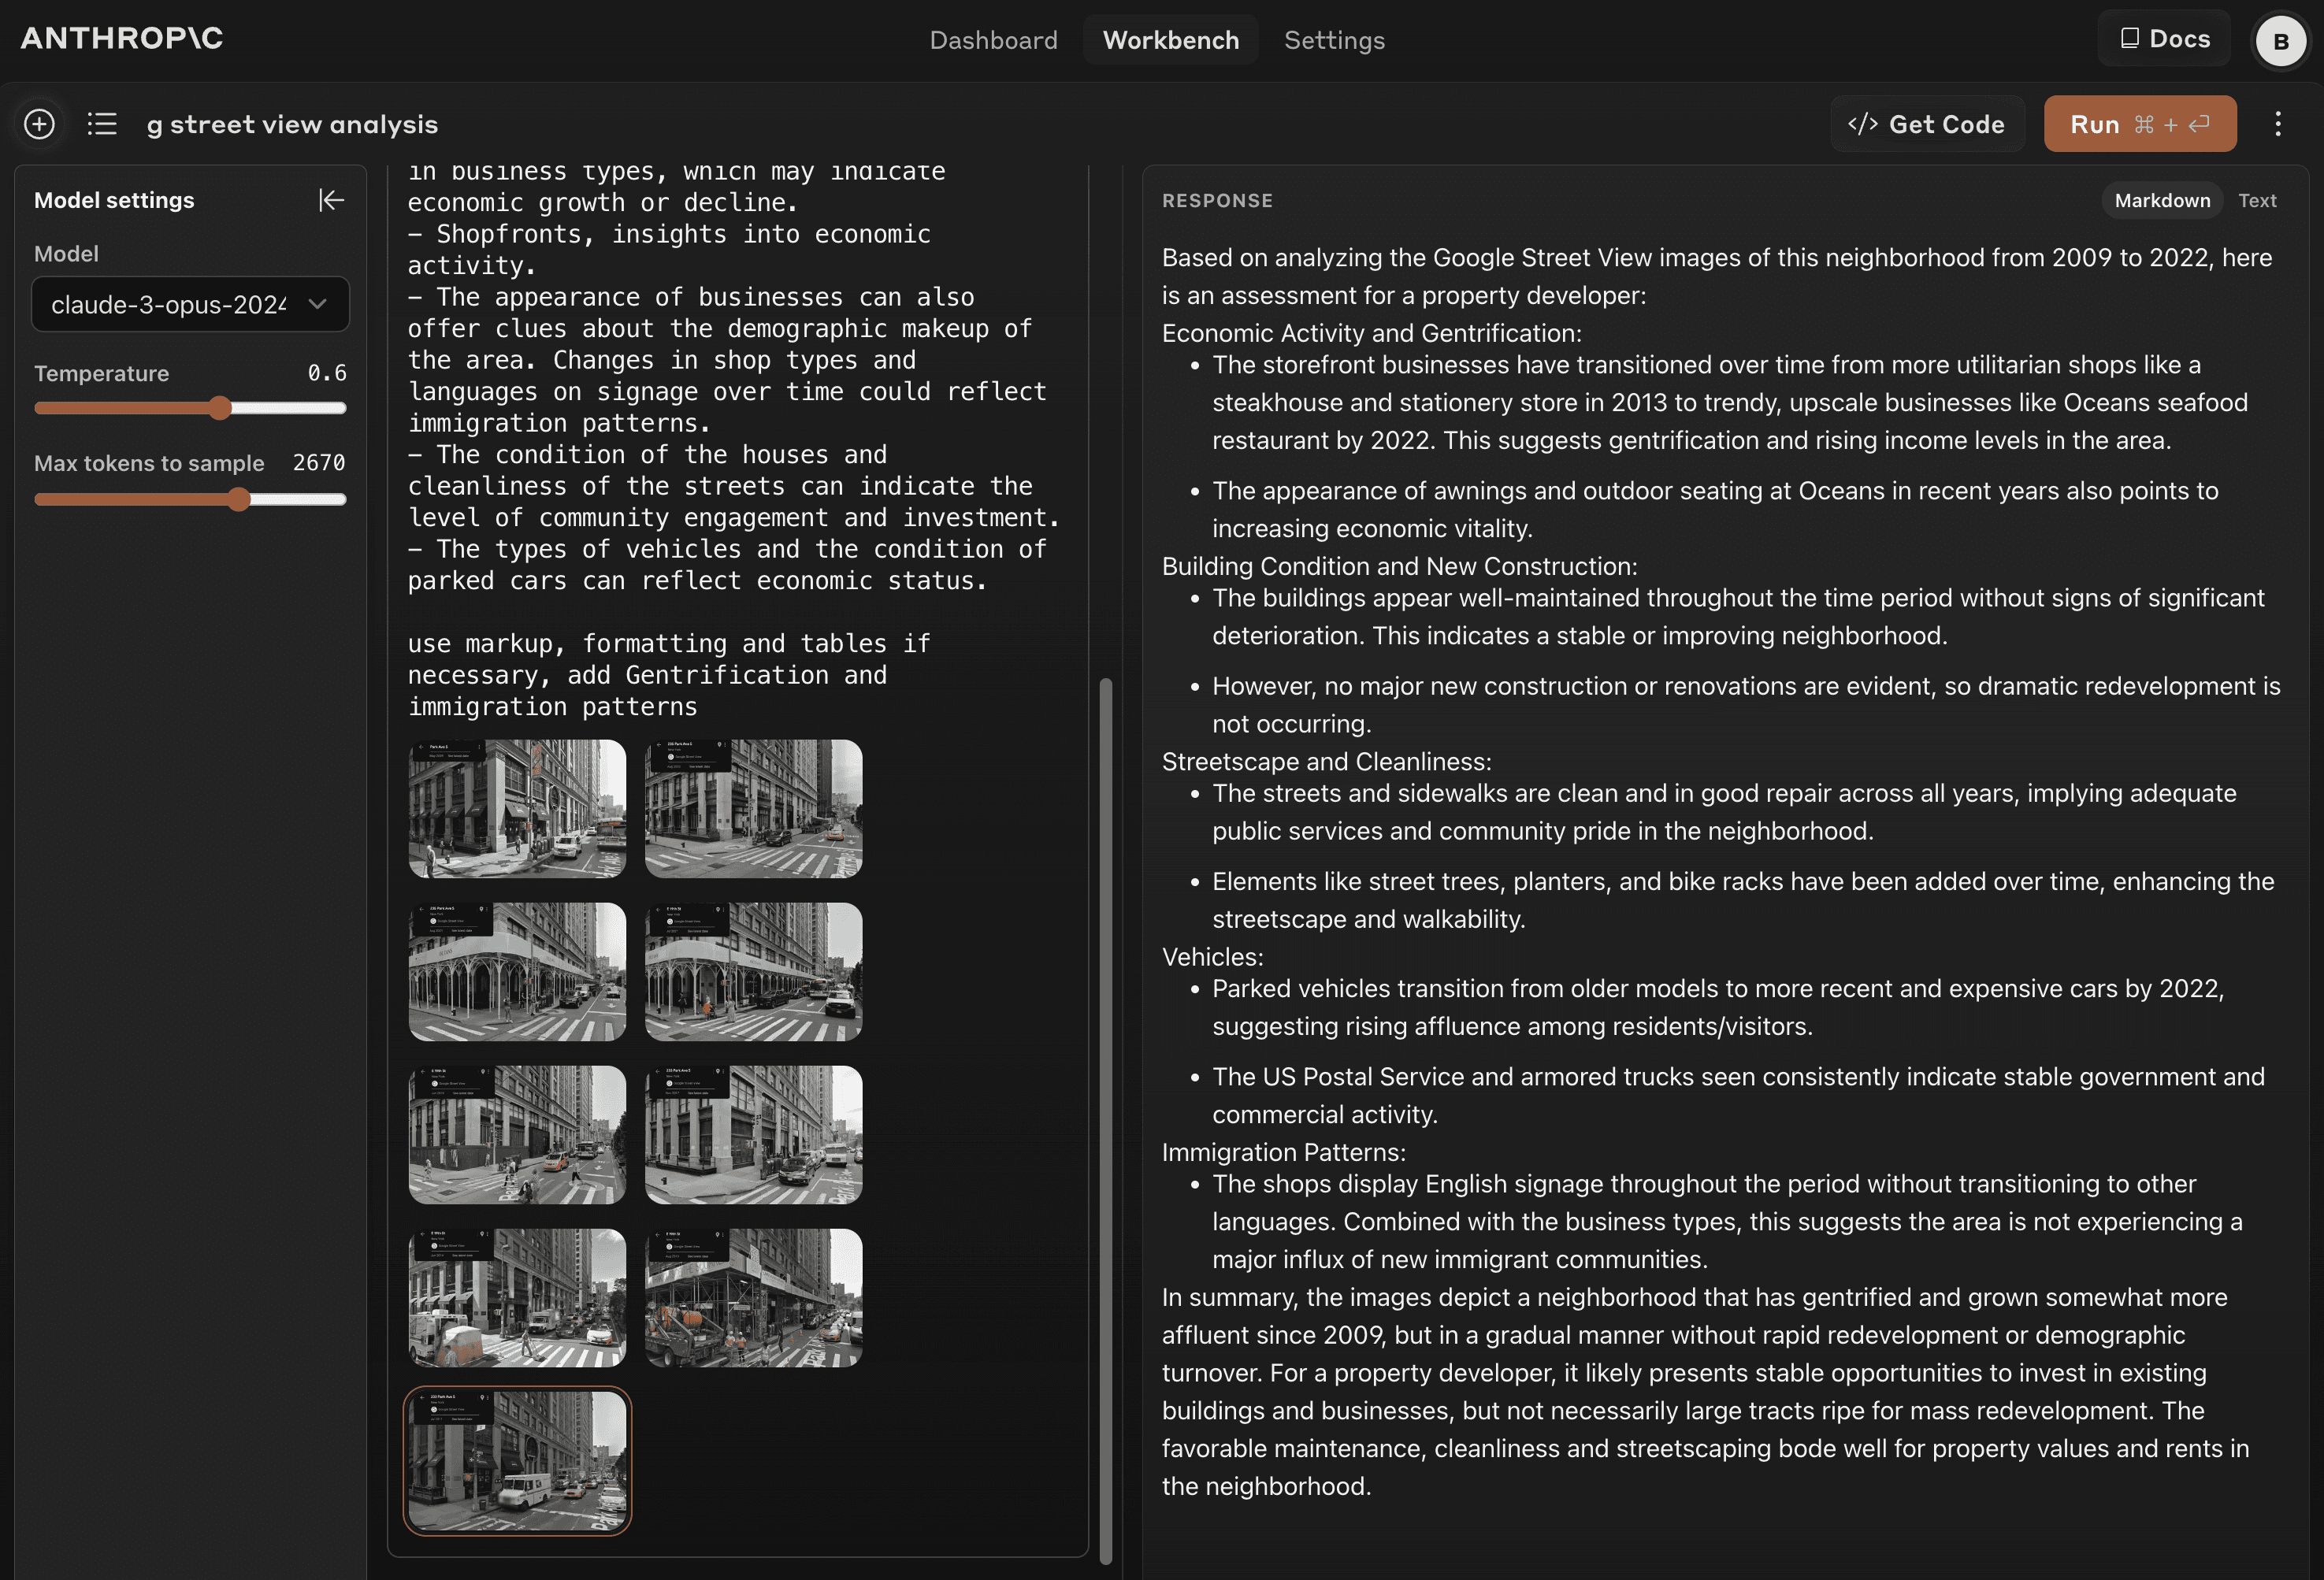Click the model dropdown chevron arrow
The width and height of the screenshot is (2324, 1580).
pyautogui.click(x=318, y=304)
